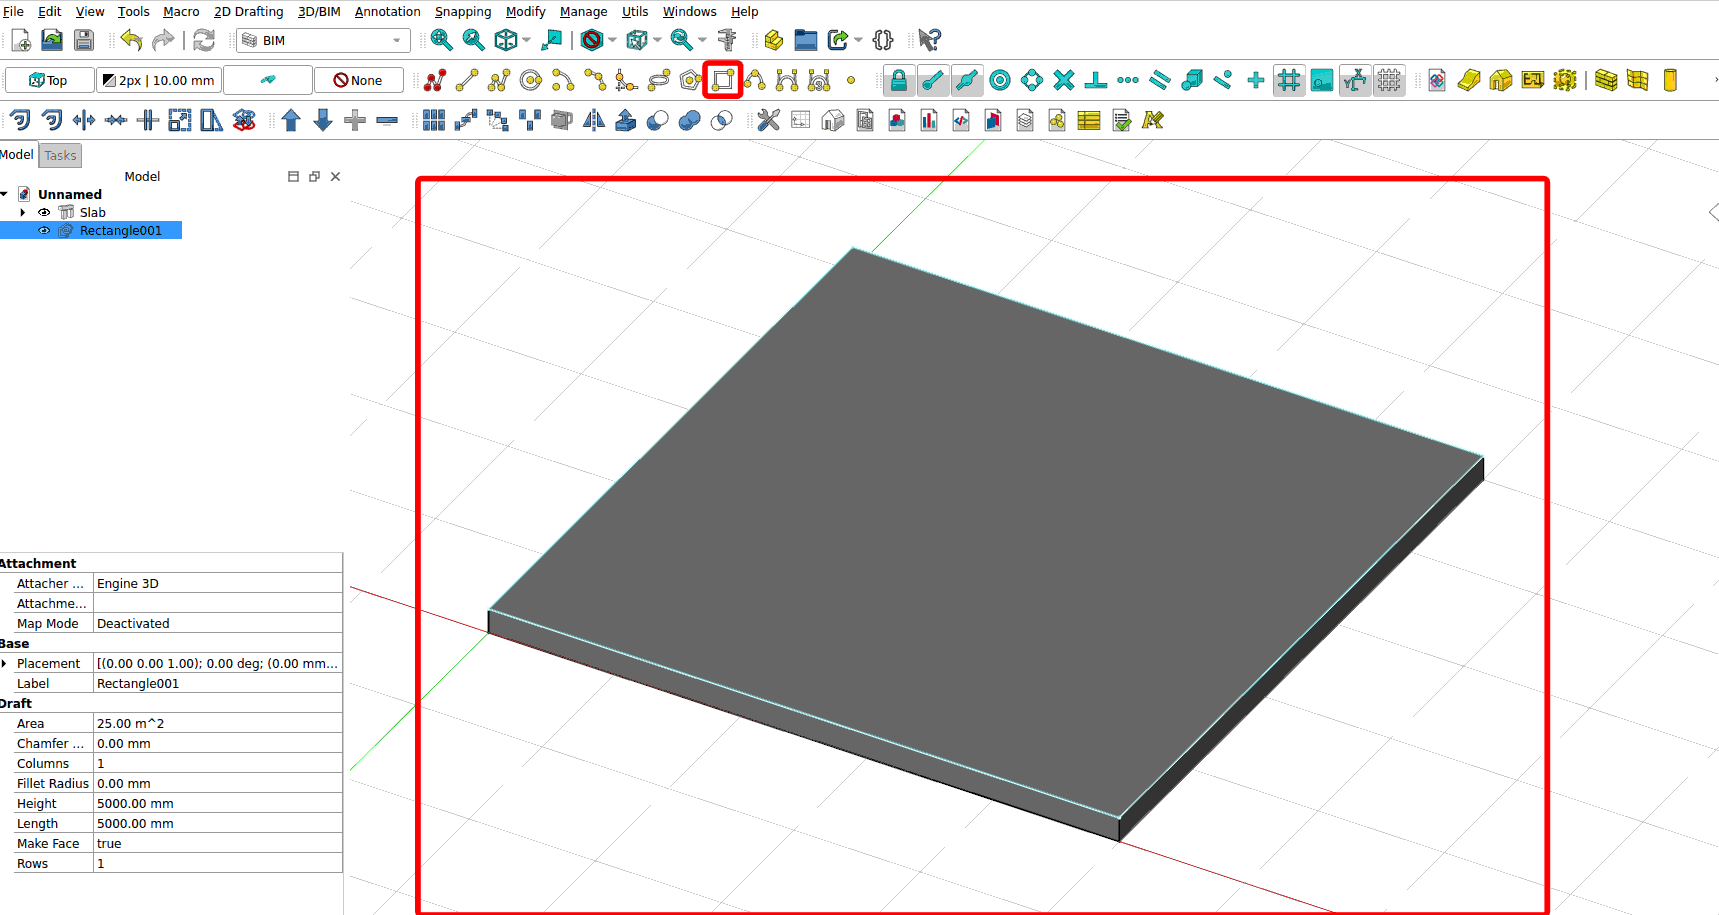The height and width of the screenshot is (915, 1719).
Task: Open the 3D/BIM menu
Action: tap(319, 12)
